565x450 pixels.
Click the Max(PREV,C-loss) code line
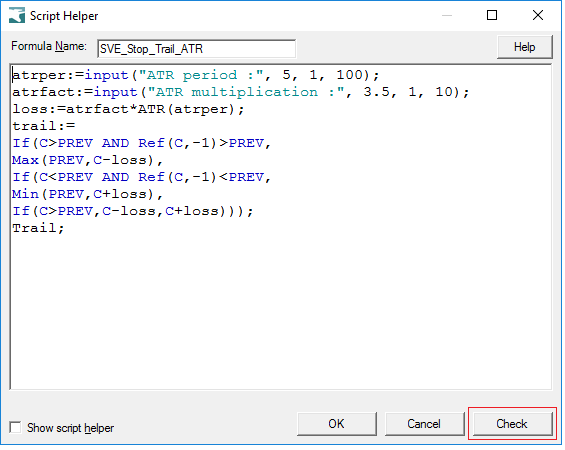click(x=88, y=160)
